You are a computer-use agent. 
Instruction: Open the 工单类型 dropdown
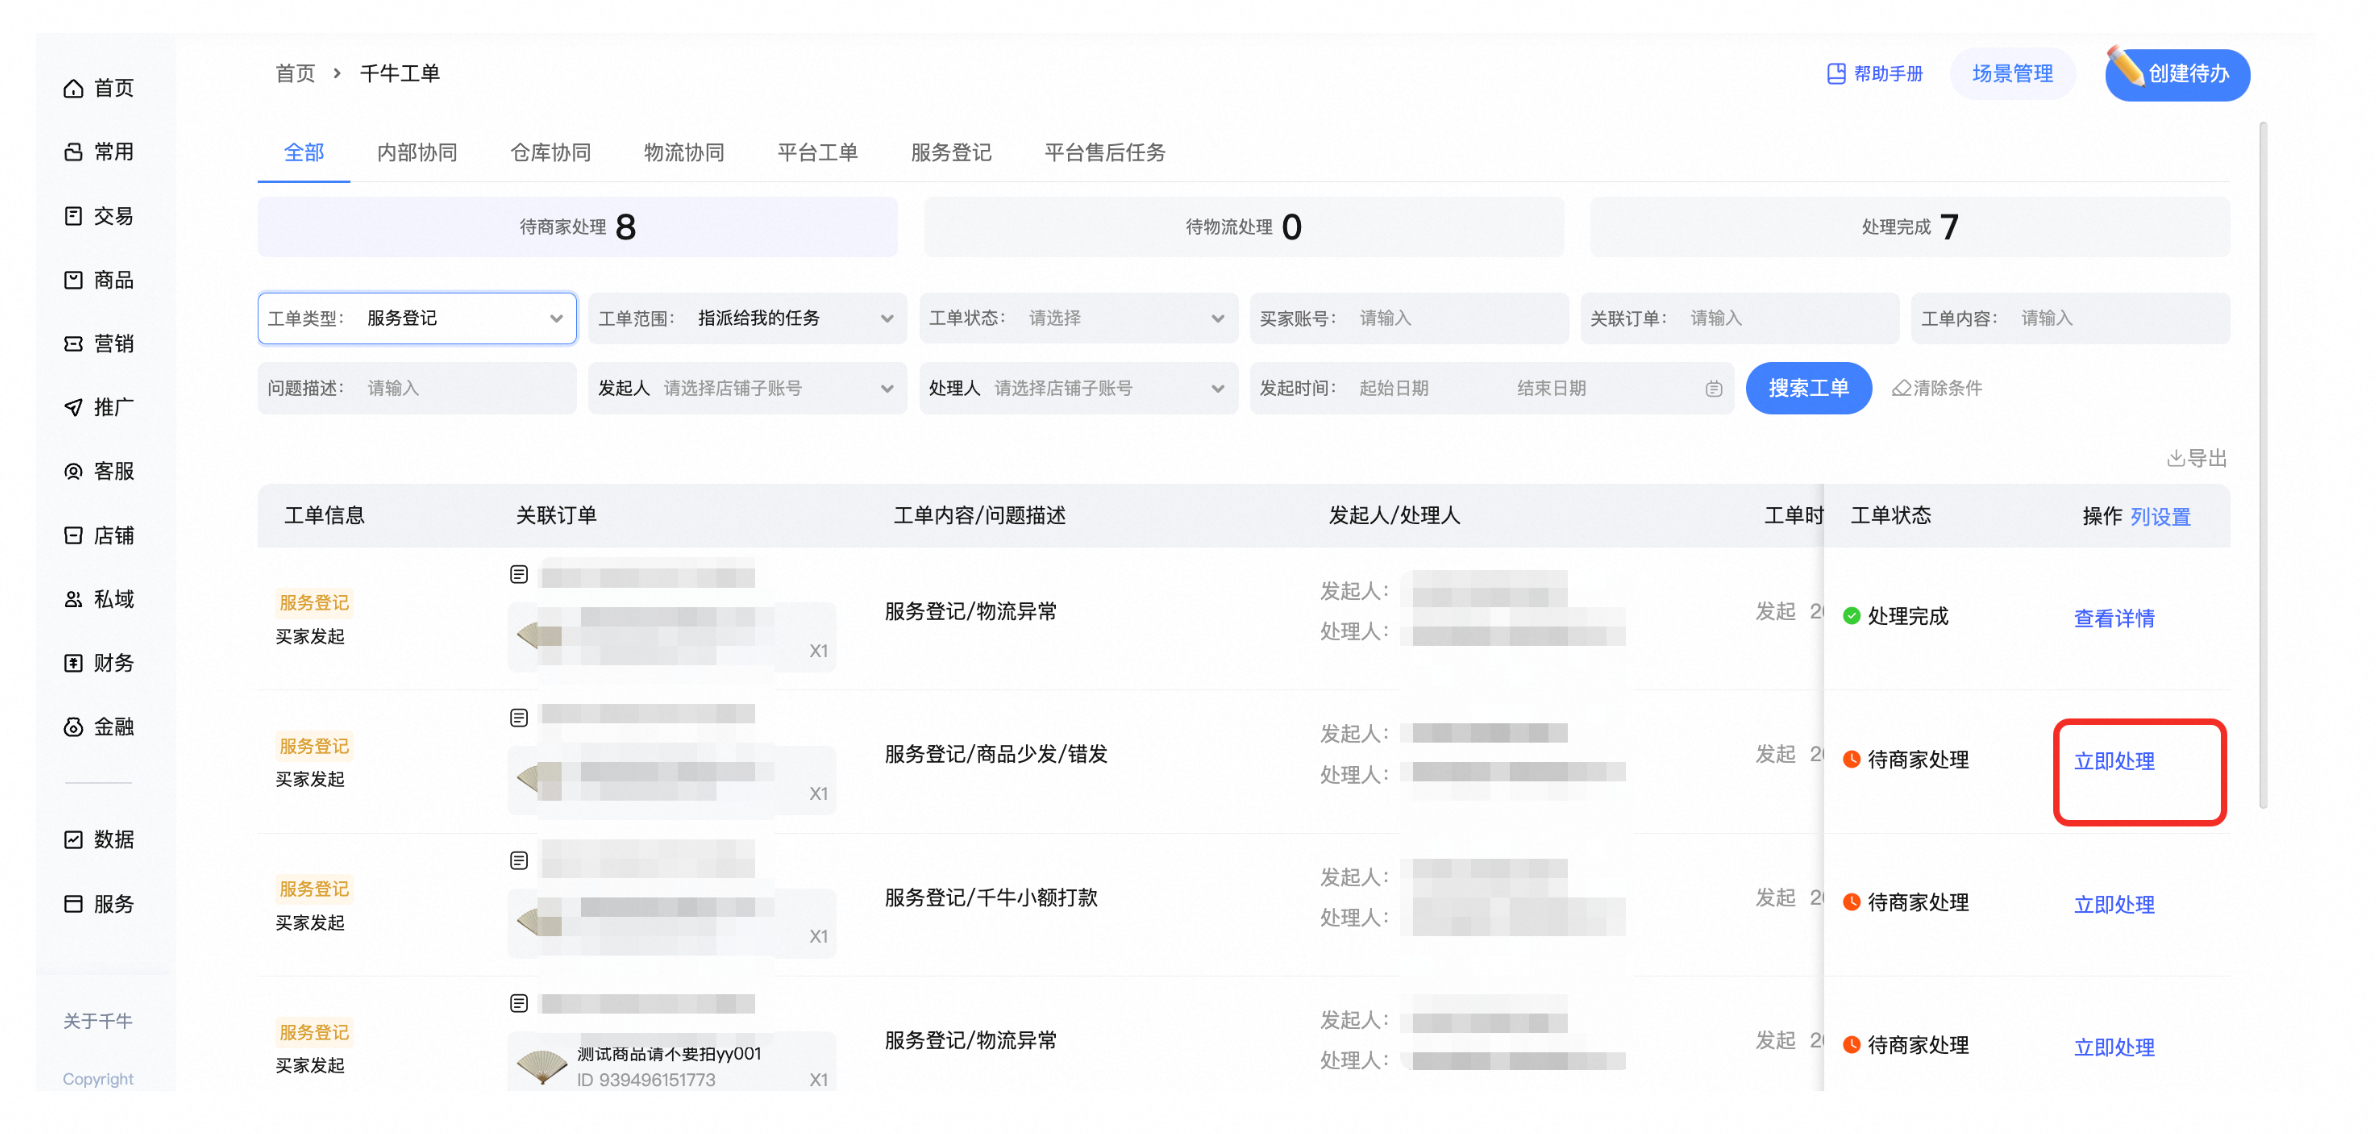[417, 318]
